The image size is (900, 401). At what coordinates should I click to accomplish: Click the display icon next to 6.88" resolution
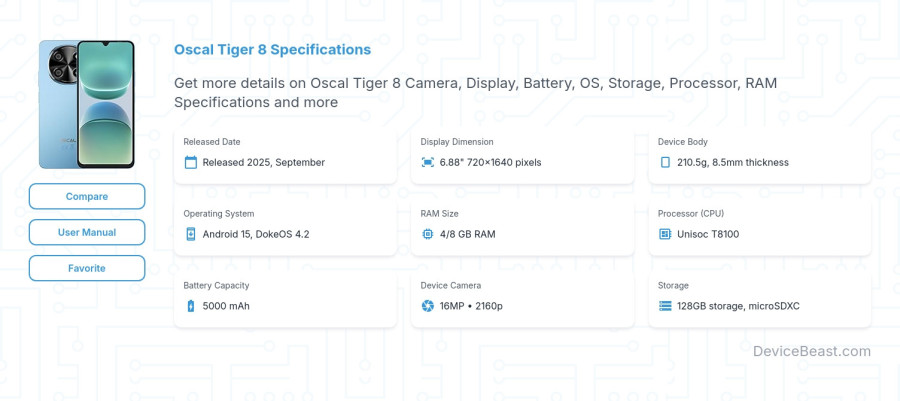428,162
